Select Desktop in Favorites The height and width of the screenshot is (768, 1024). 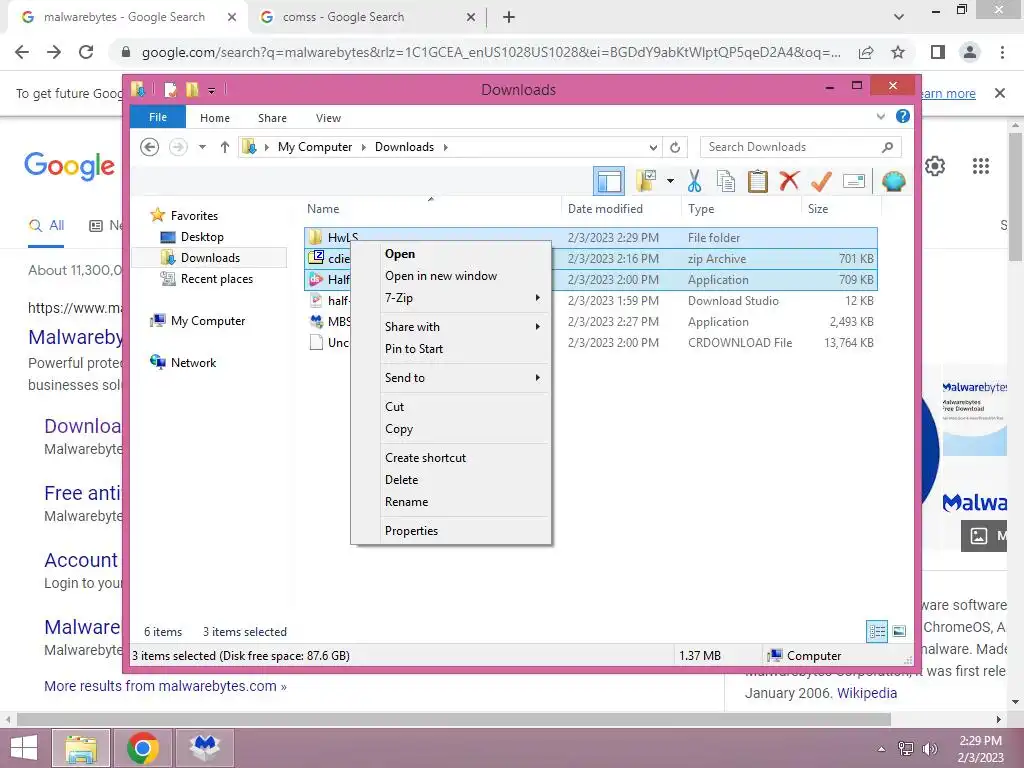202,236
